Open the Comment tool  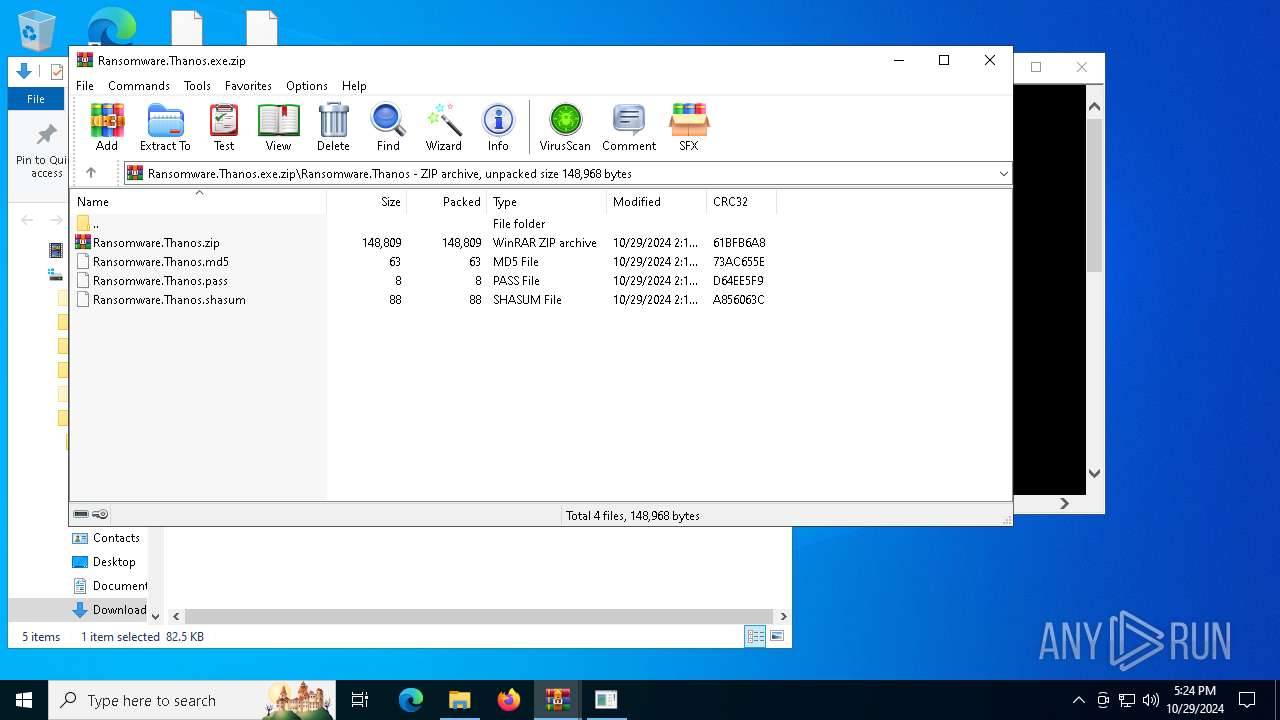tap(629, 127)
